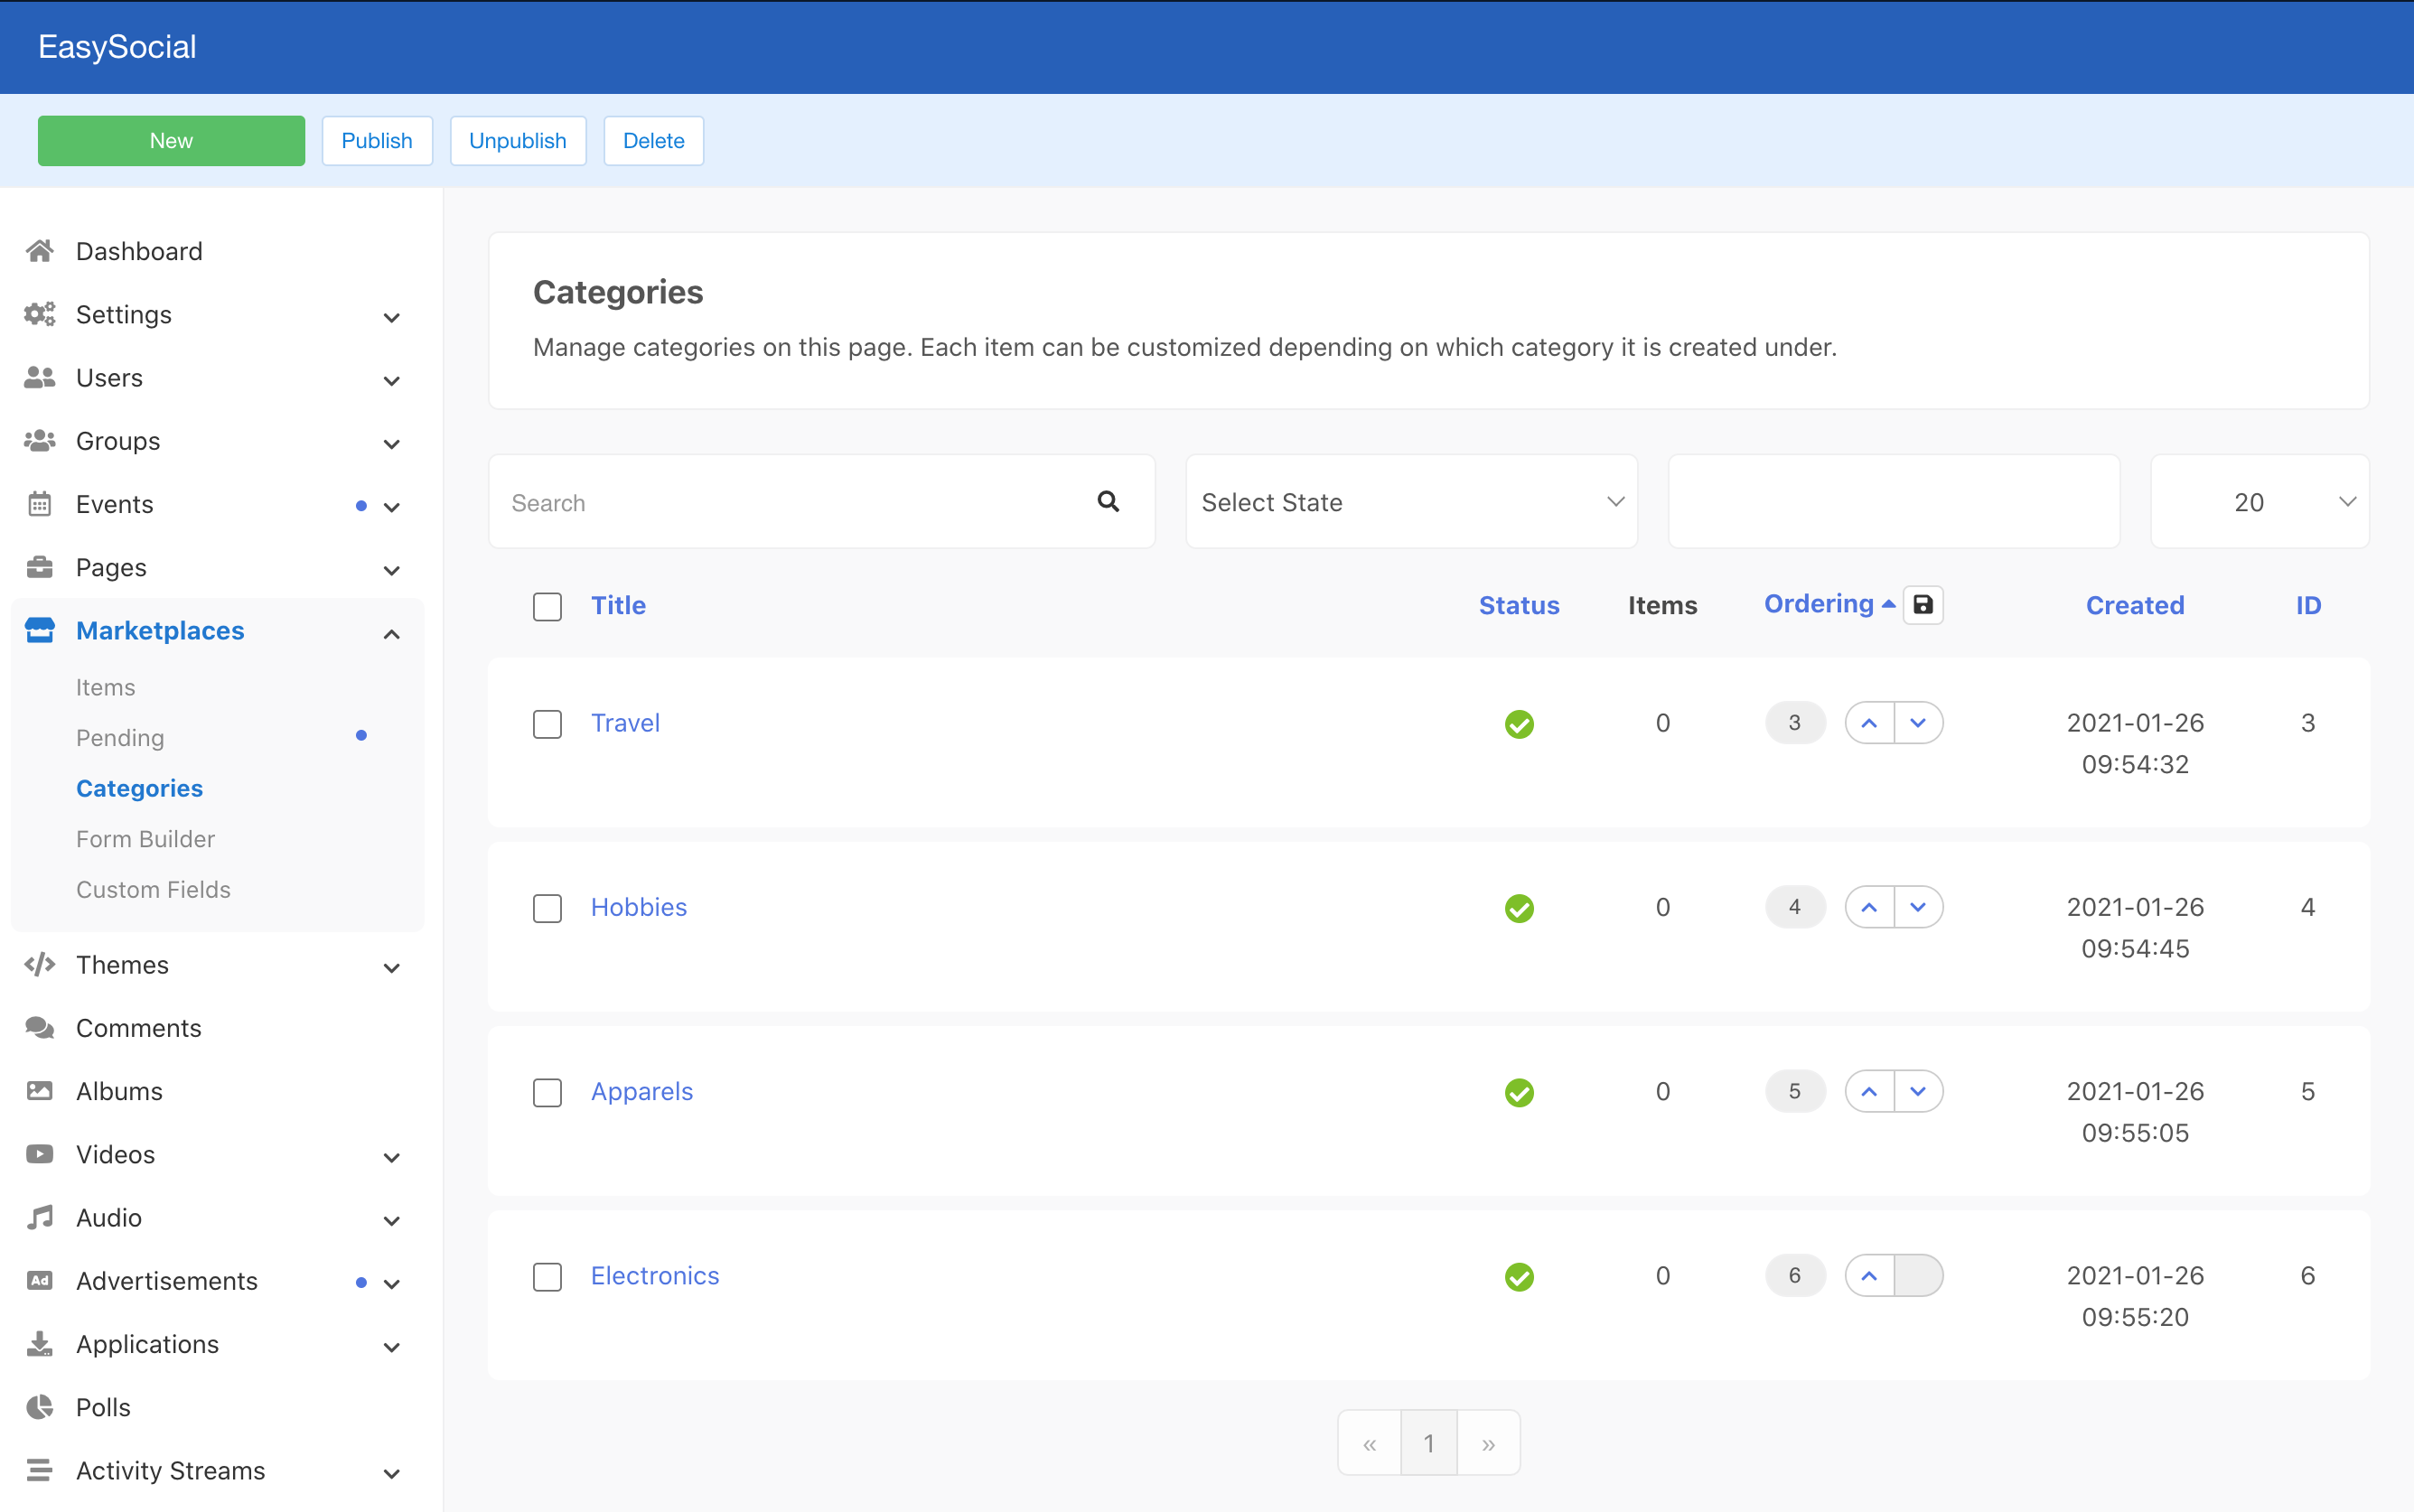This screenshot has width=2414, height=1512.
Task: Select the Form Builder menu item
Action: click(143, 838)
